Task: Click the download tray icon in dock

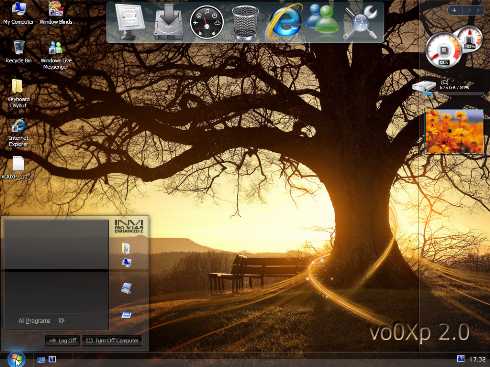Action: [169, 23]
